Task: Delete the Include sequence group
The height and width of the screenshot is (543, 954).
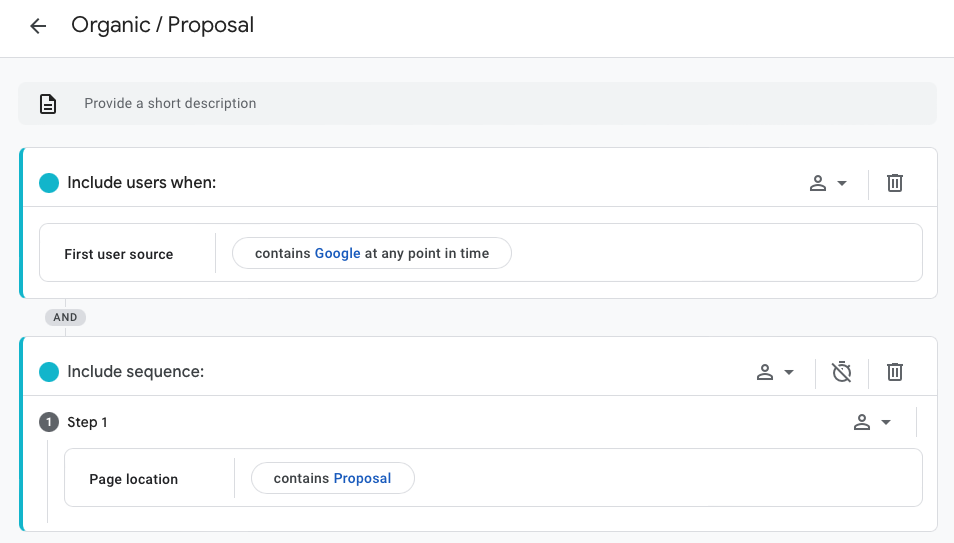Action: point(894,371)
